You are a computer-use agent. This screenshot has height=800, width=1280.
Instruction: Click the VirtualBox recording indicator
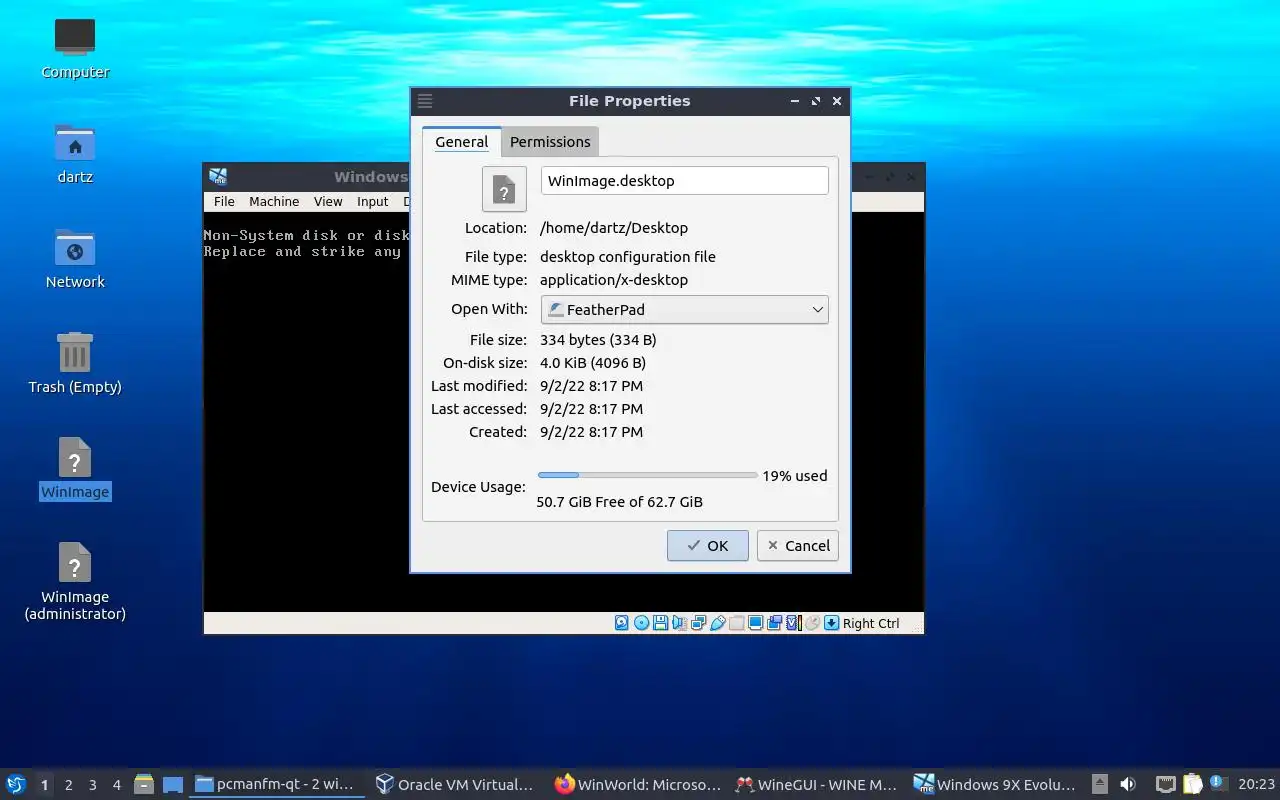coord(774,623)
